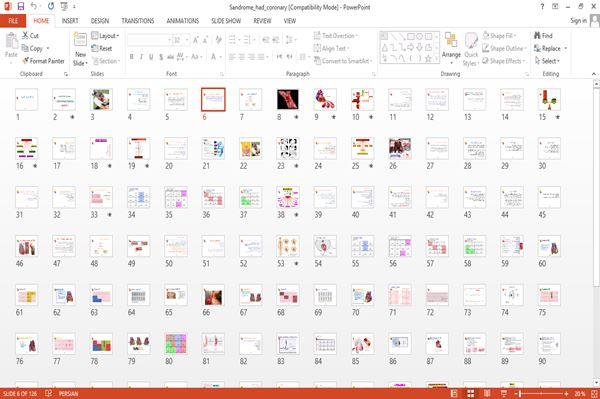The width and height of the screenshot is (600, 399).
Task: Increase font size
Action: [x=196, y=40]
